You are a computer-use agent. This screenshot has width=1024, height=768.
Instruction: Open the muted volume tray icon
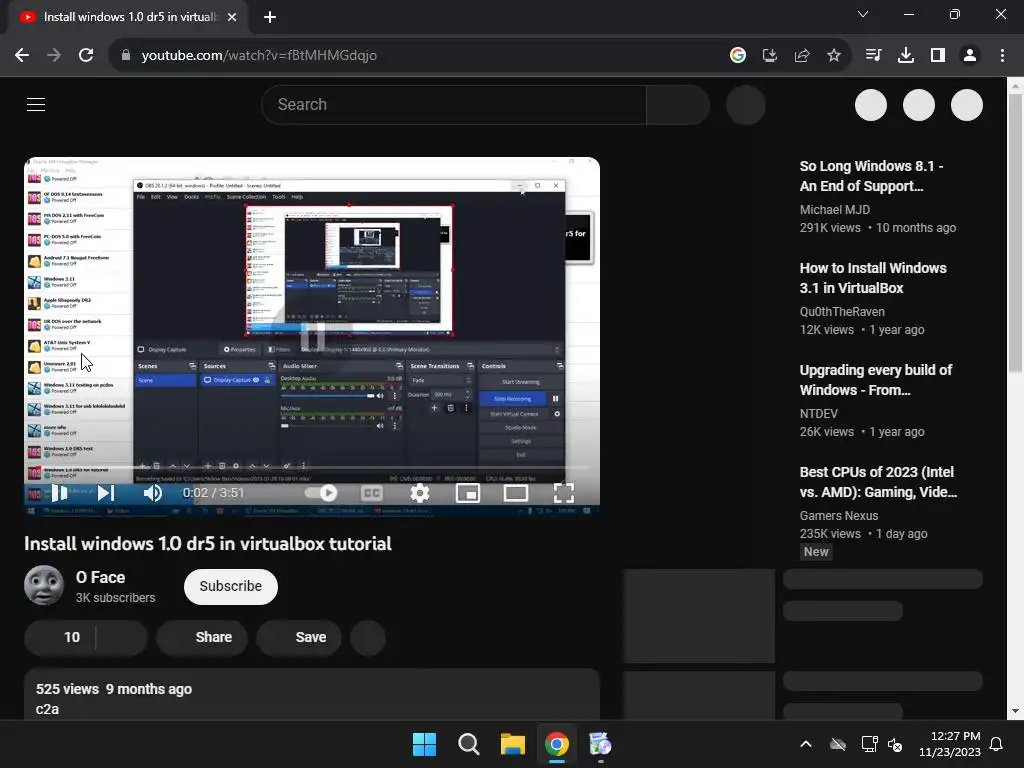(x=895, y=744)
